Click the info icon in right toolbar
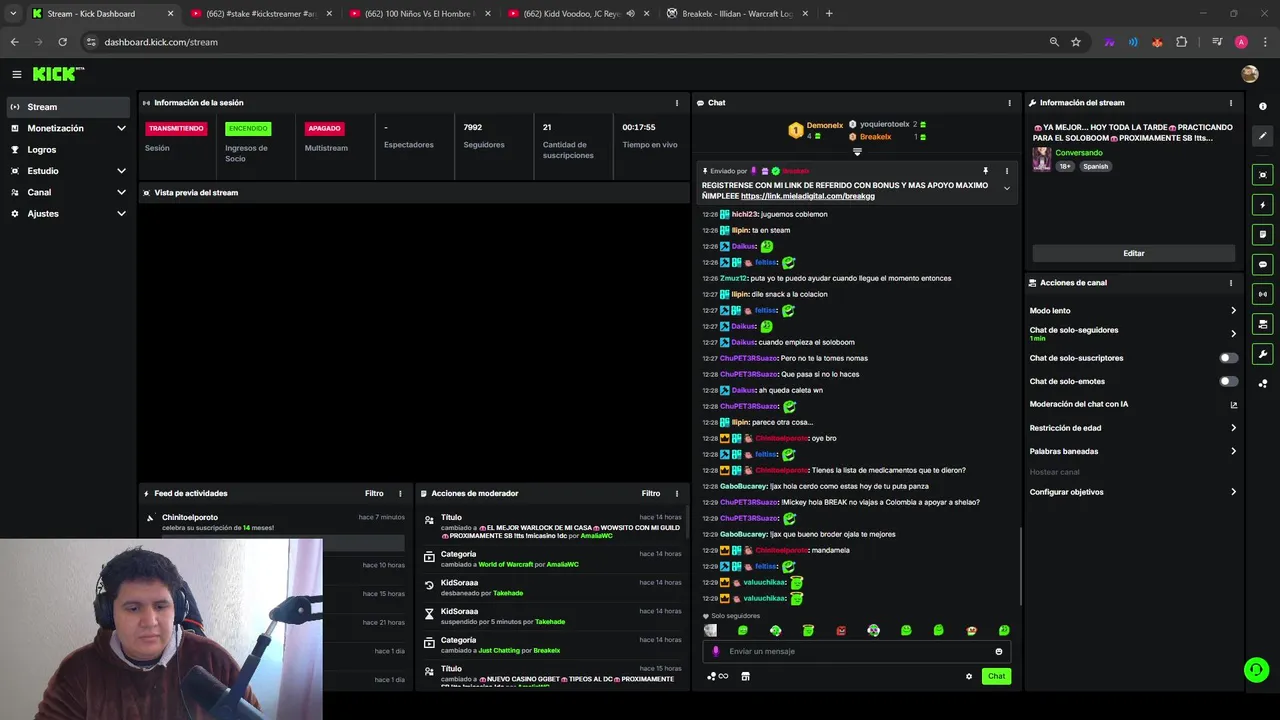The height and width of the screenshot is (720, 1280). (1262, 106)
